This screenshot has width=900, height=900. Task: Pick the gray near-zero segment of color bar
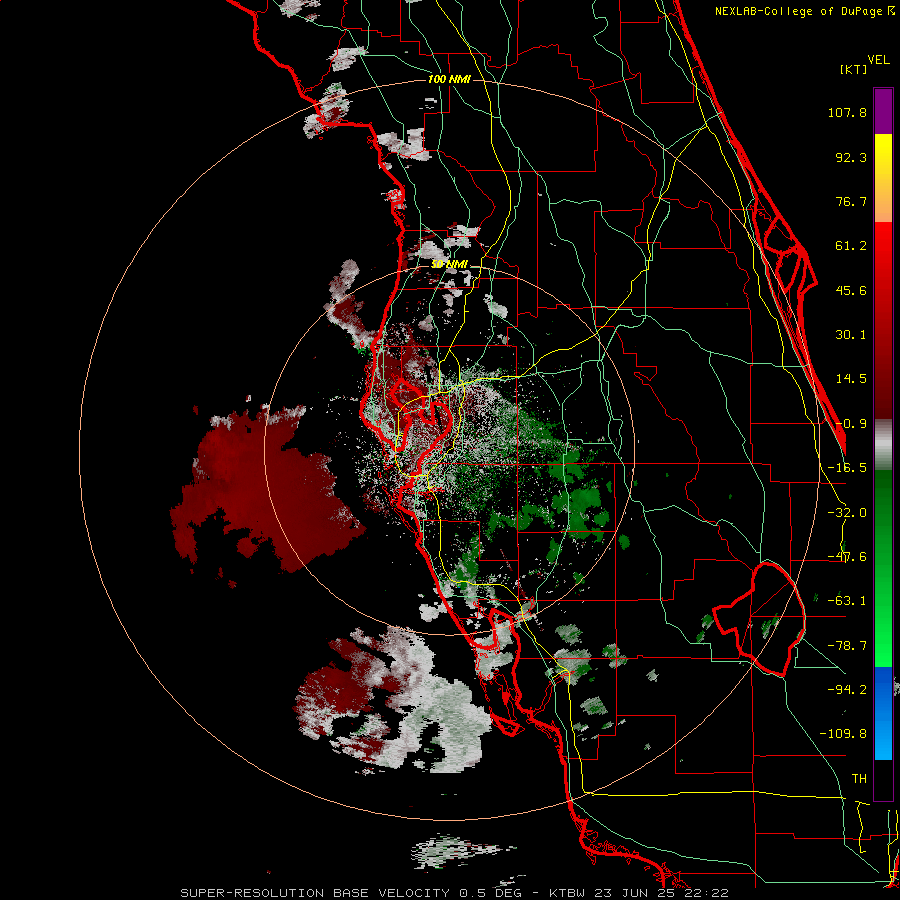[883, 445]
